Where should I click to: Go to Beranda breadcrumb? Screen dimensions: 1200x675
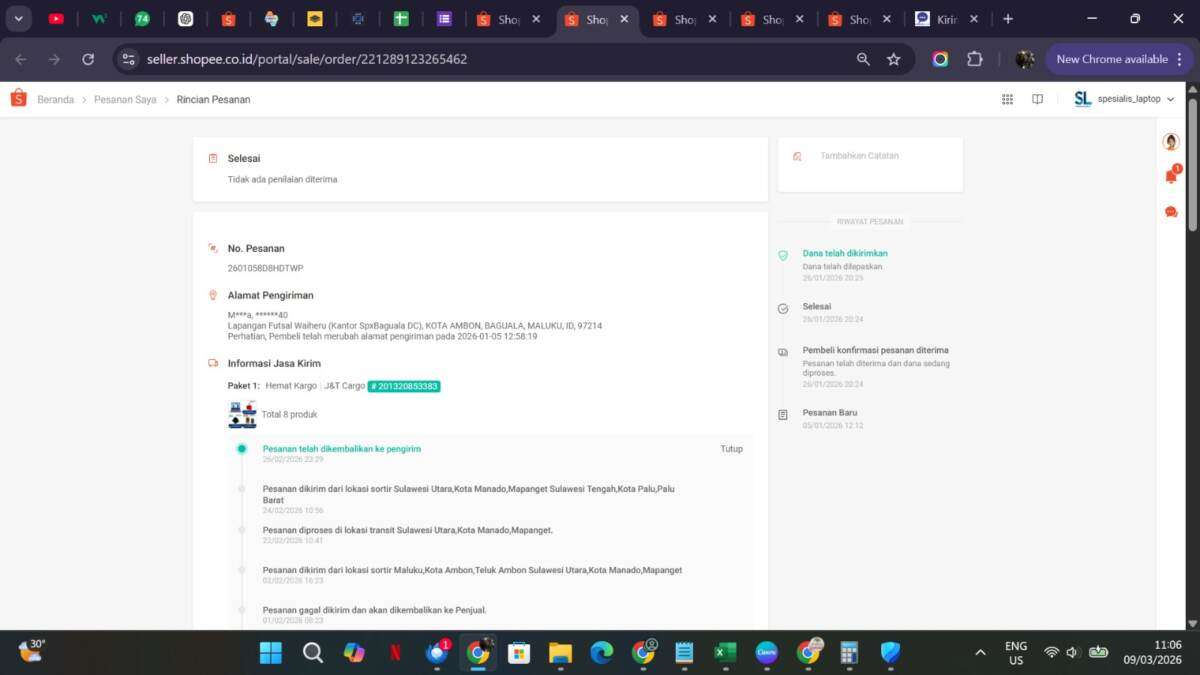coord(55,100)
